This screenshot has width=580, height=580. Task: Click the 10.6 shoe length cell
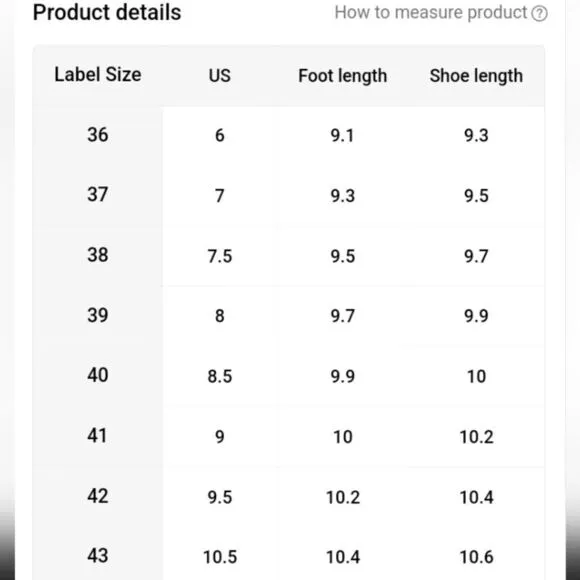pyautogui.click(x=476, y=557)
